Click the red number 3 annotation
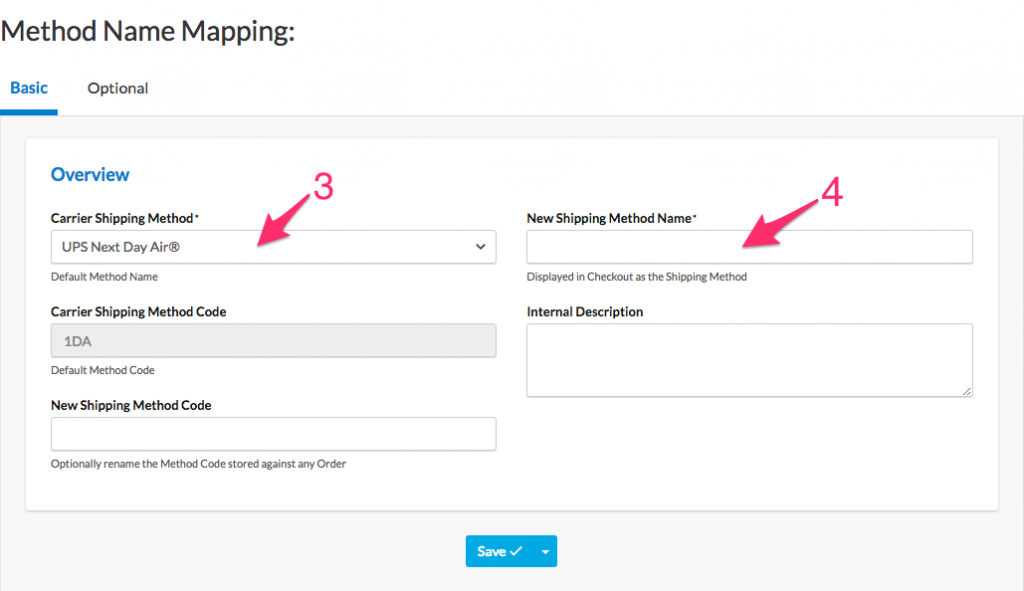This screenshot has height=591, width=1024. coord(323,187)
